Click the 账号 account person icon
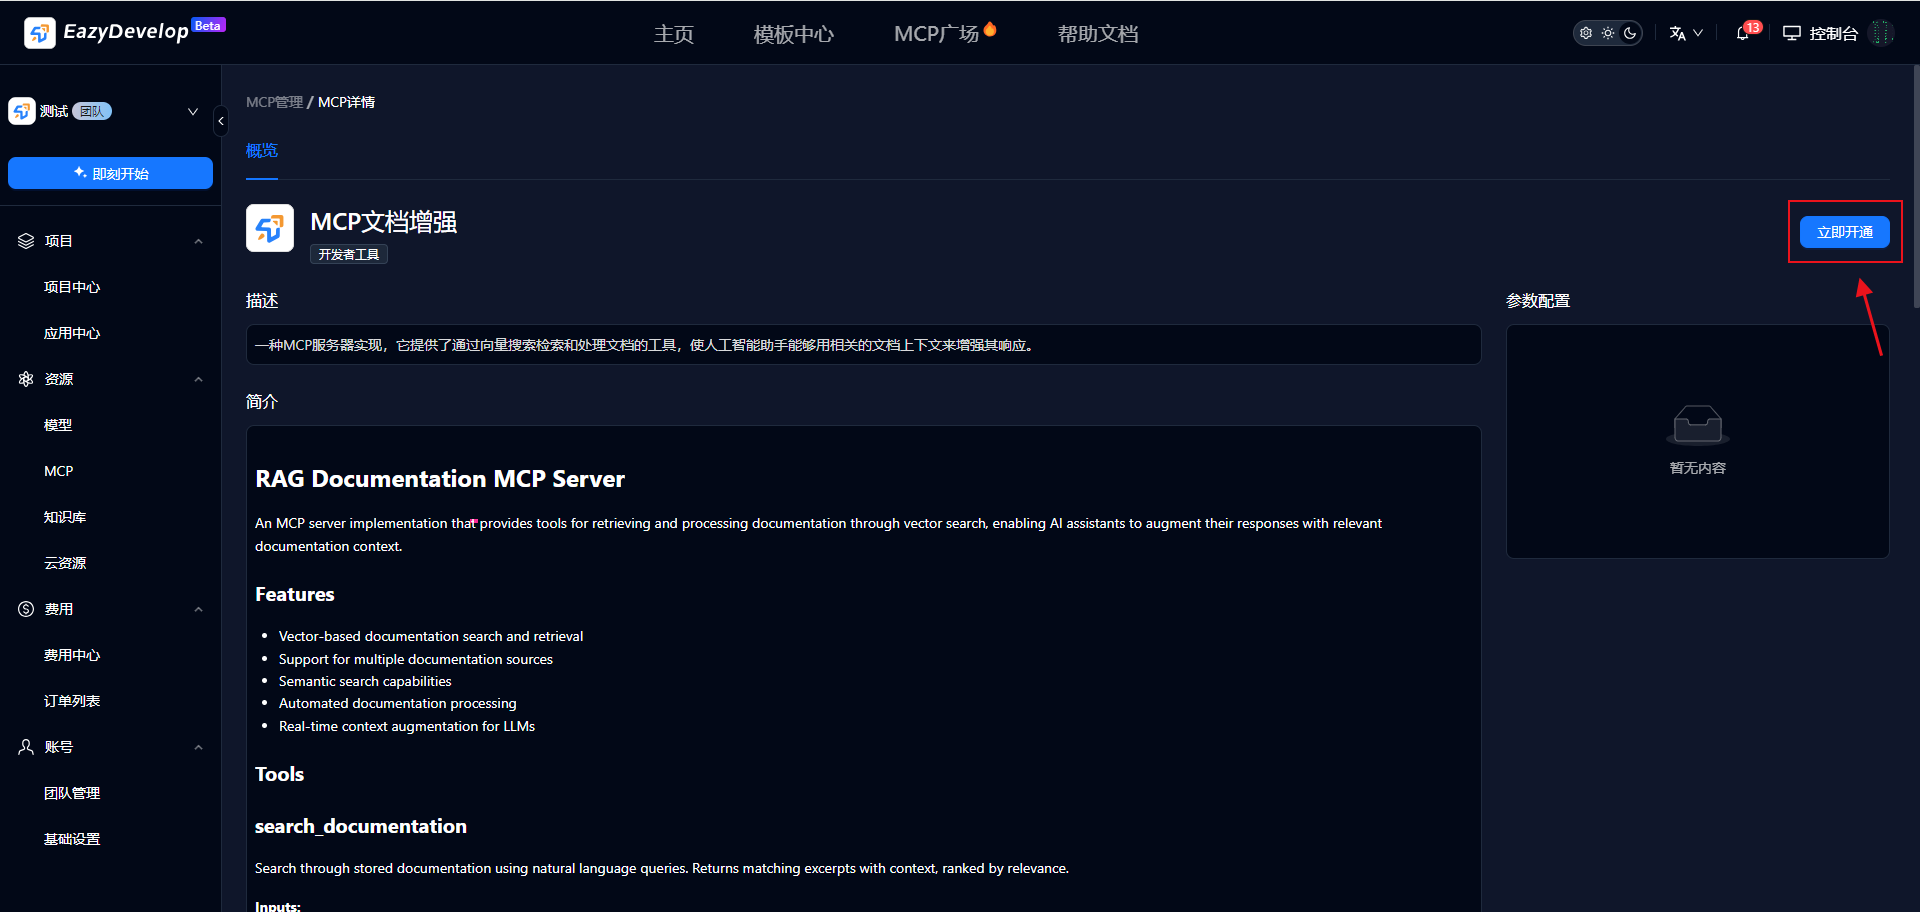 tap(26, 747)
